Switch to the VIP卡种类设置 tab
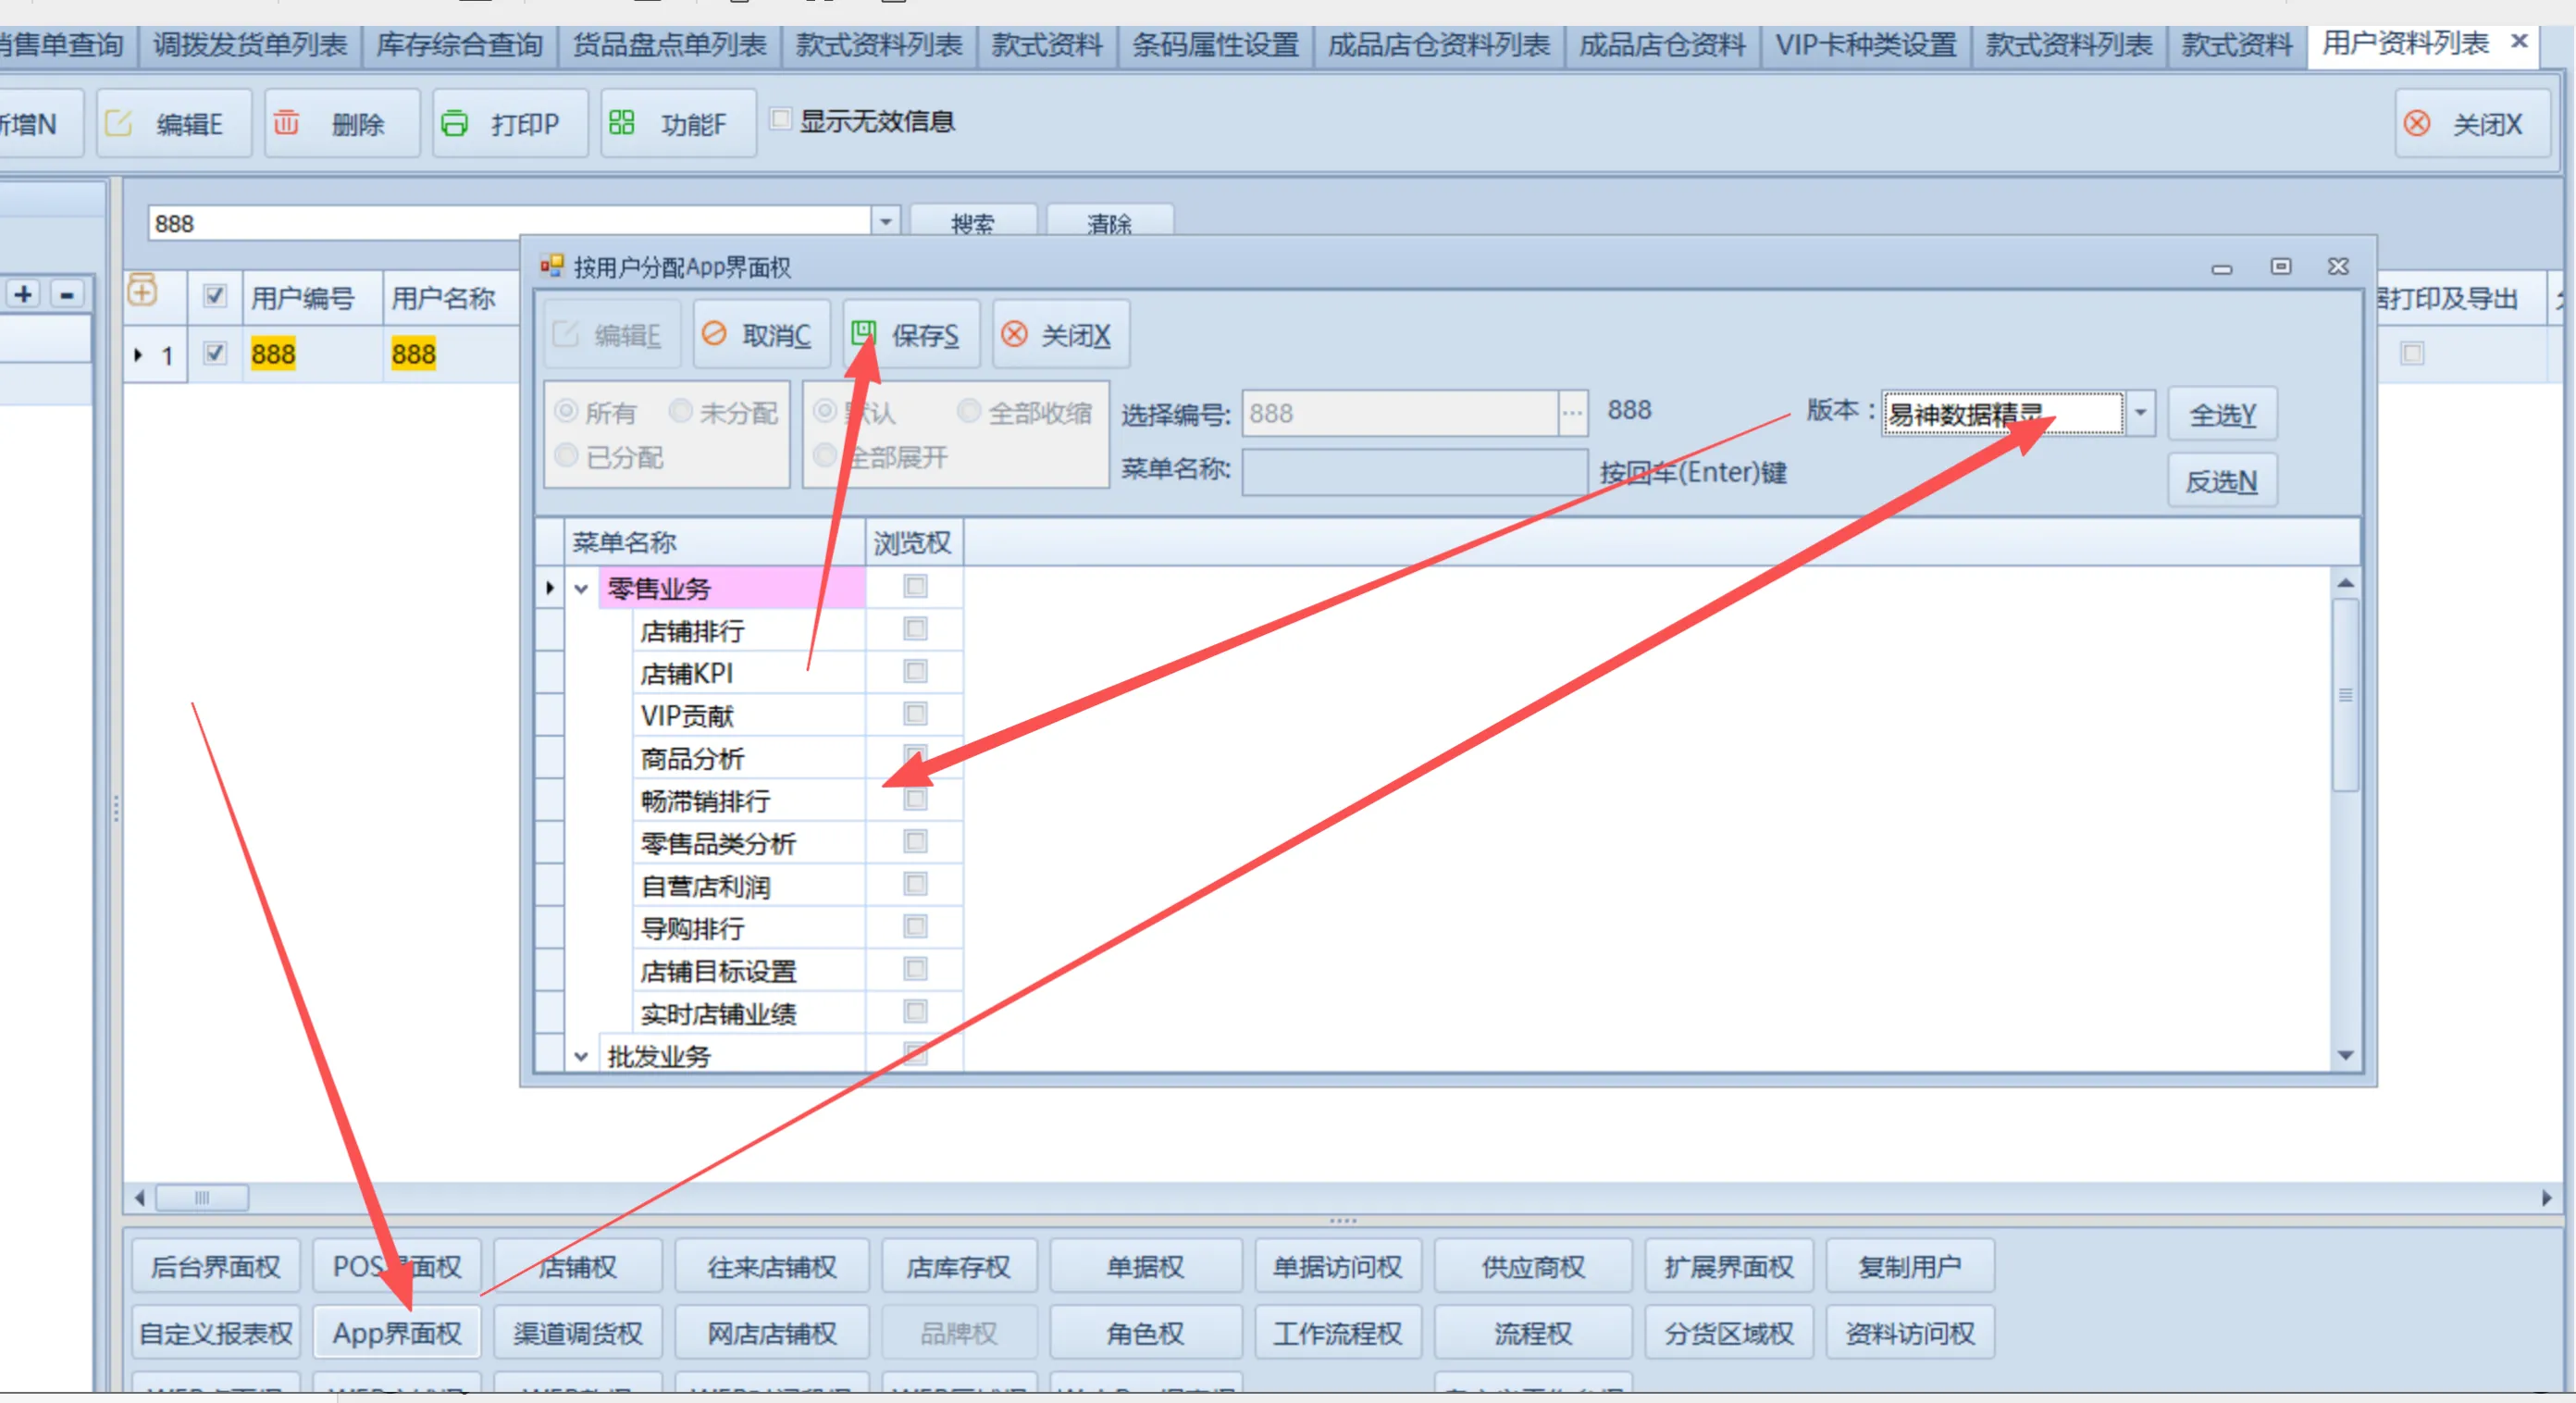The width and height of the screenshot is (2576, 1403). [x=1865, y=45]
